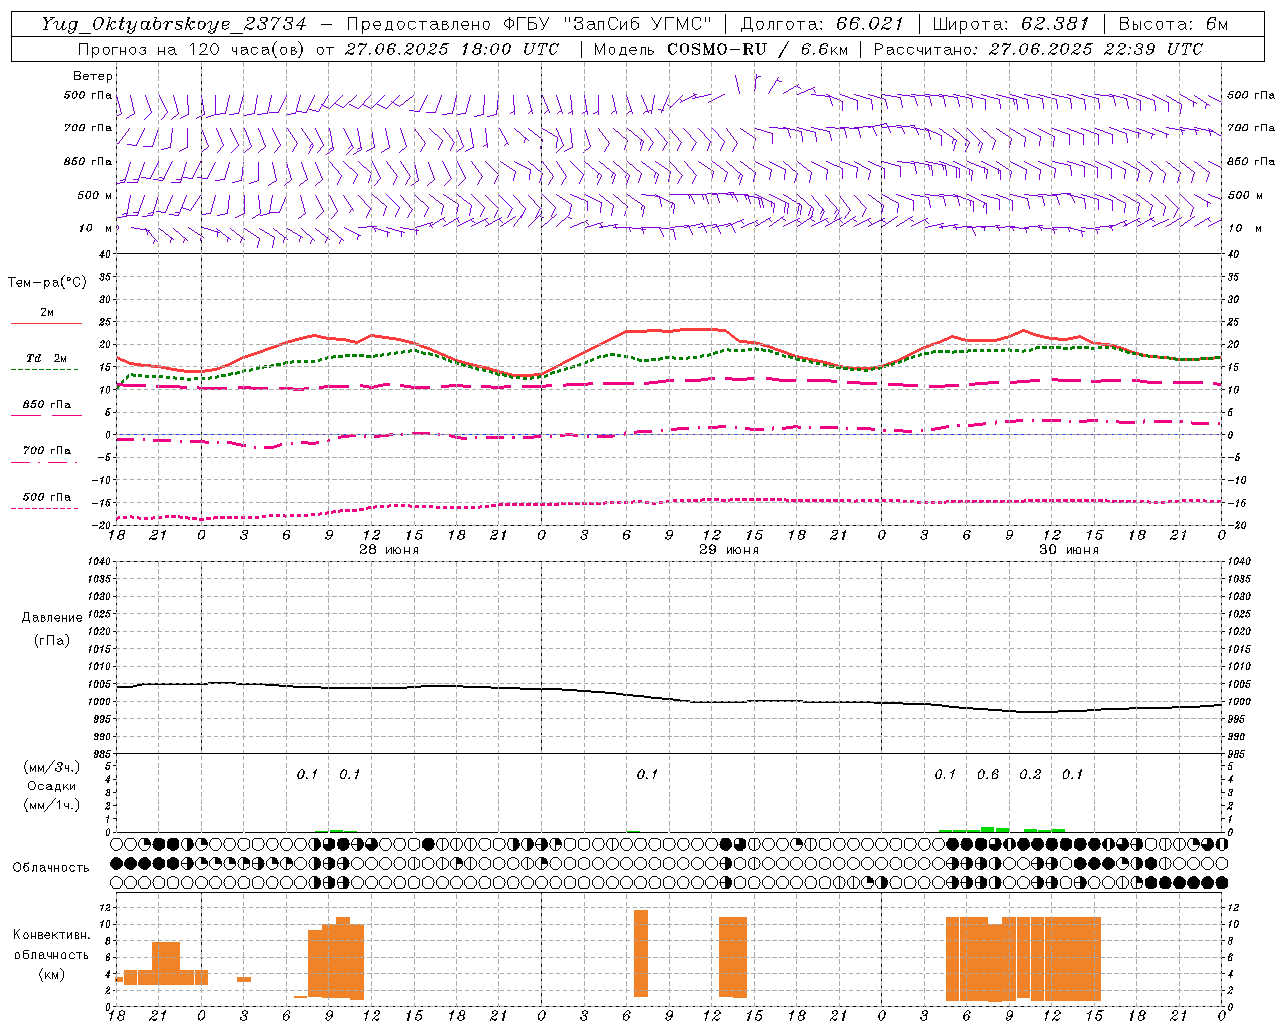Click the dashed line sample under "Td 2м"
The height and width of the screenshot is (1024, 1280).
click(x=46, y=369)
